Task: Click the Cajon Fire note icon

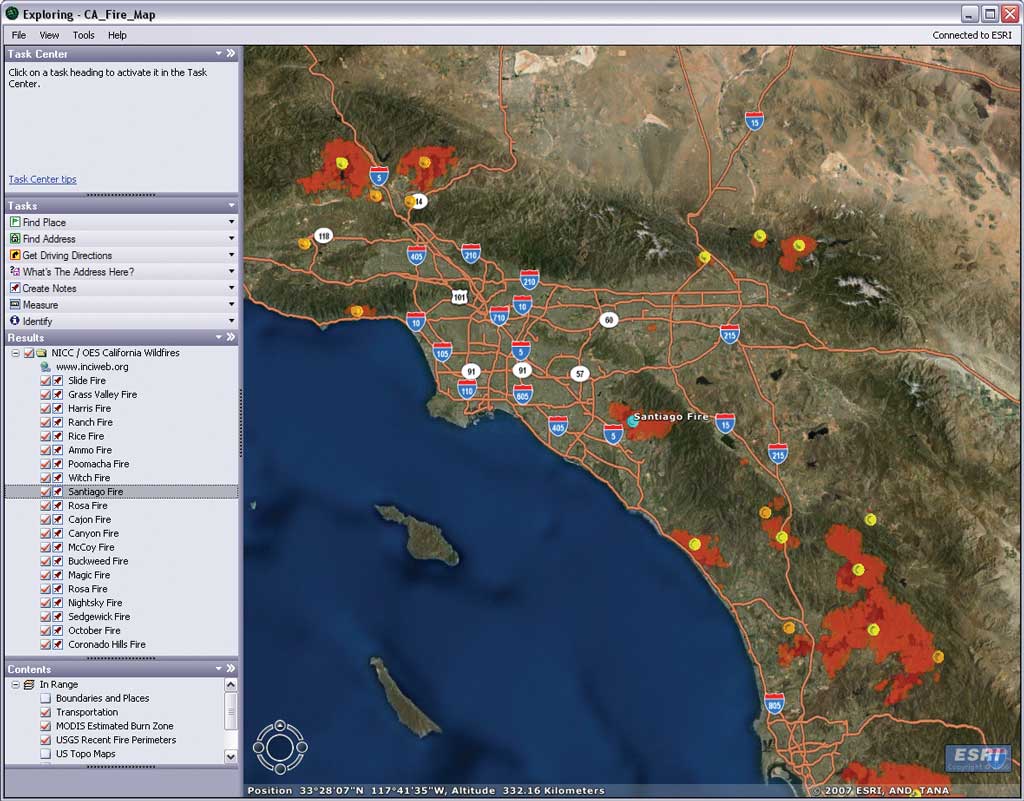Action: click(58, 520)
